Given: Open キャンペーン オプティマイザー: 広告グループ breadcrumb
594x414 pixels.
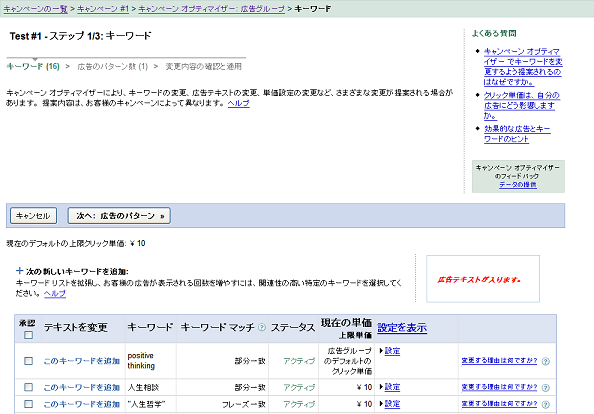Looking at the screenshot, I should click(211, 9).
